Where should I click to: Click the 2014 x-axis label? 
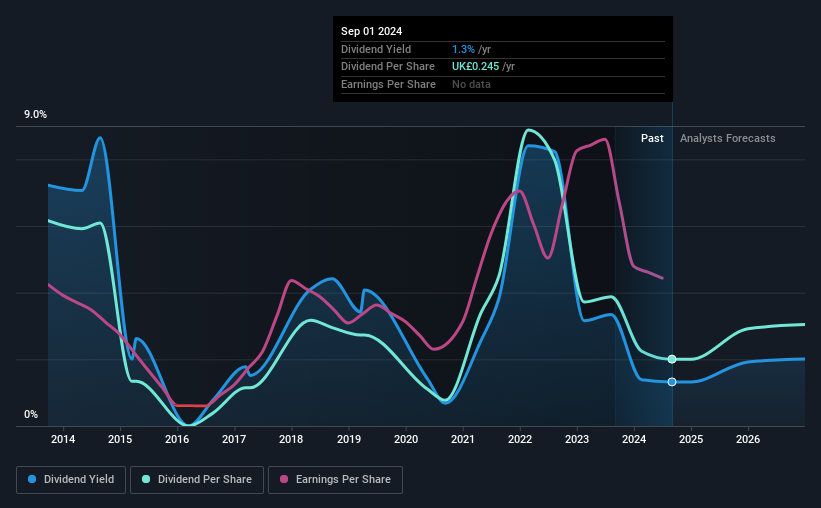click(x=63, y=439)
